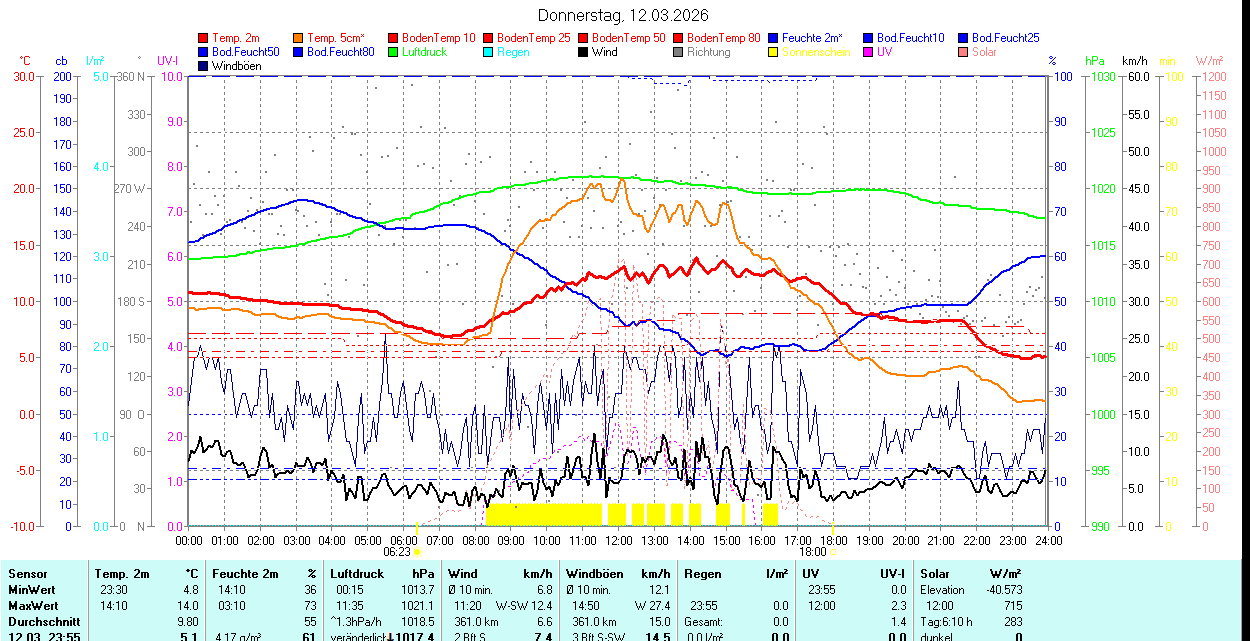This screenshot has height=641, width=1250.
Task: Click the green Luftdruck legend swatch
Action: pos(394,52)
